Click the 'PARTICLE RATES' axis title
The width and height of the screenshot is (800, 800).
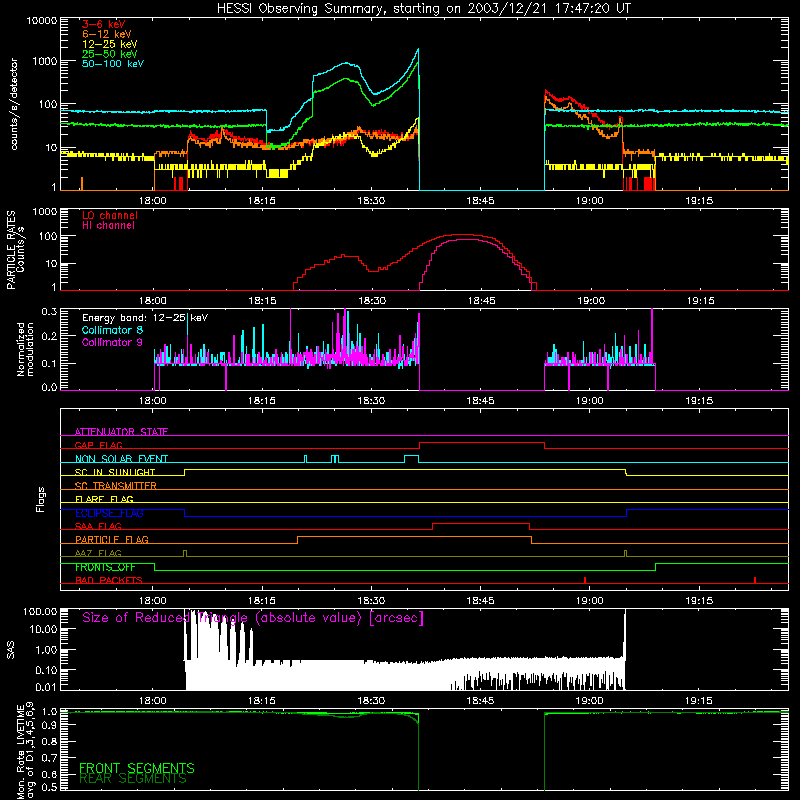coord(11,250)
